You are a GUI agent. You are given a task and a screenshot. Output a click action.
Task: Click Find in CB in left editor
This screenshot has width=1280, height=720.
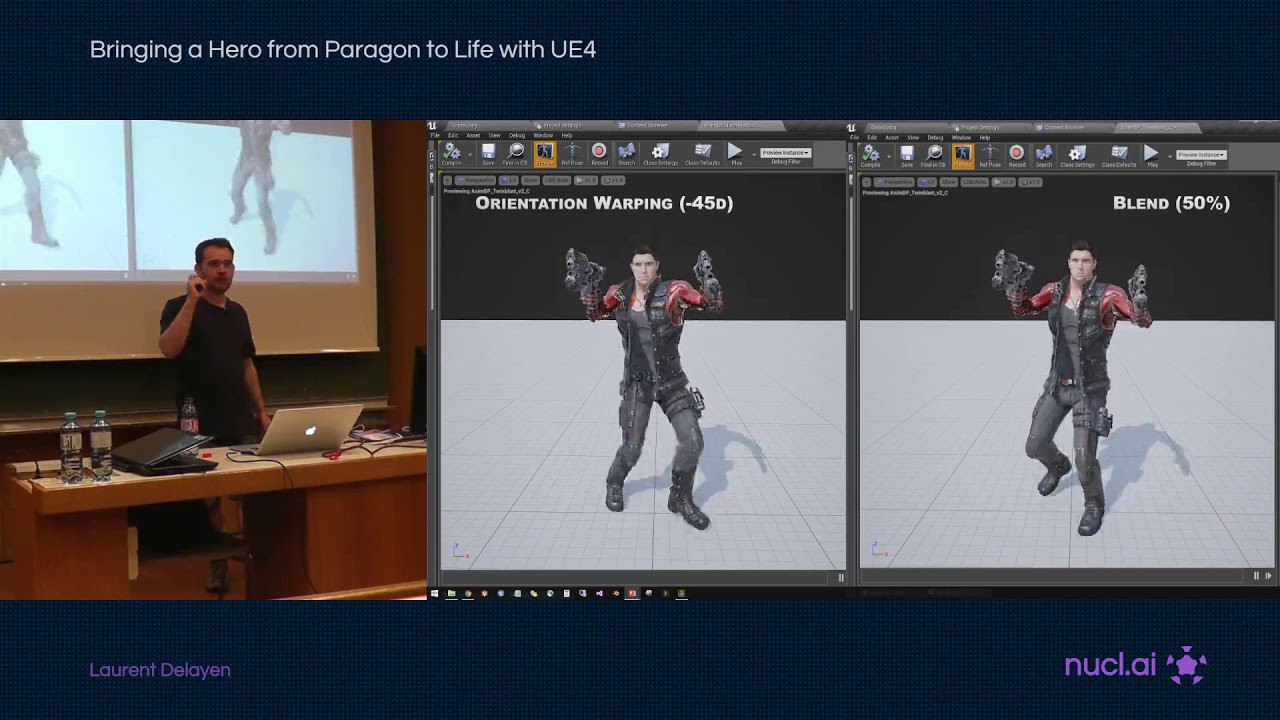(515, 153)
